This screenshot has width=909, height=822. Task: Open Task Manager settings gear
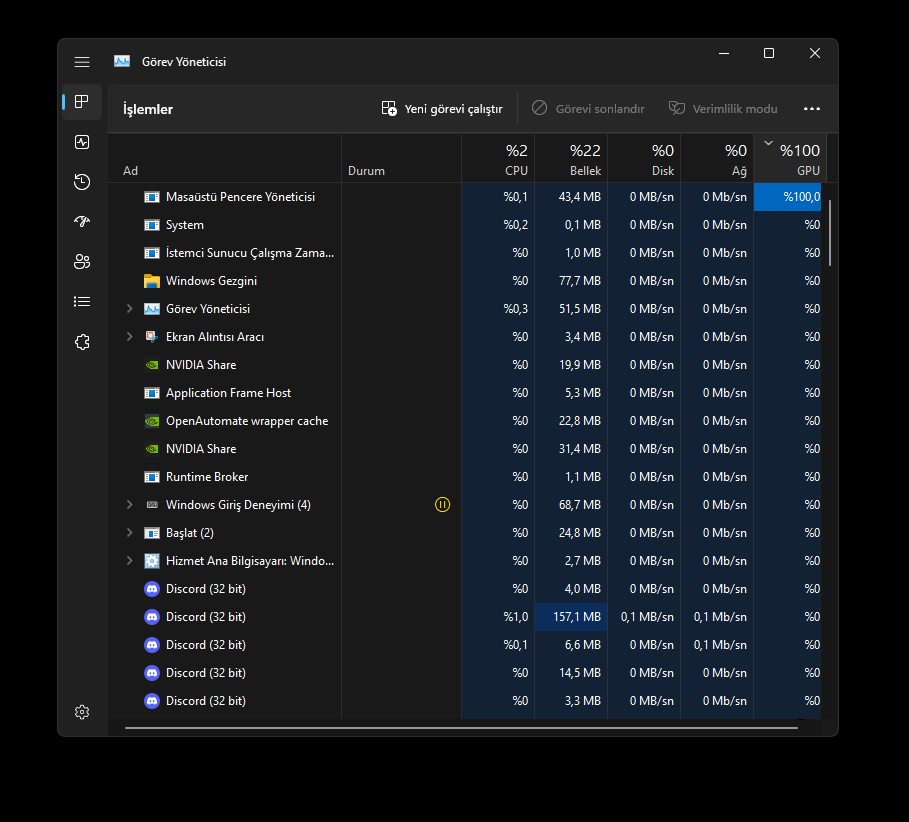point(82,712)
